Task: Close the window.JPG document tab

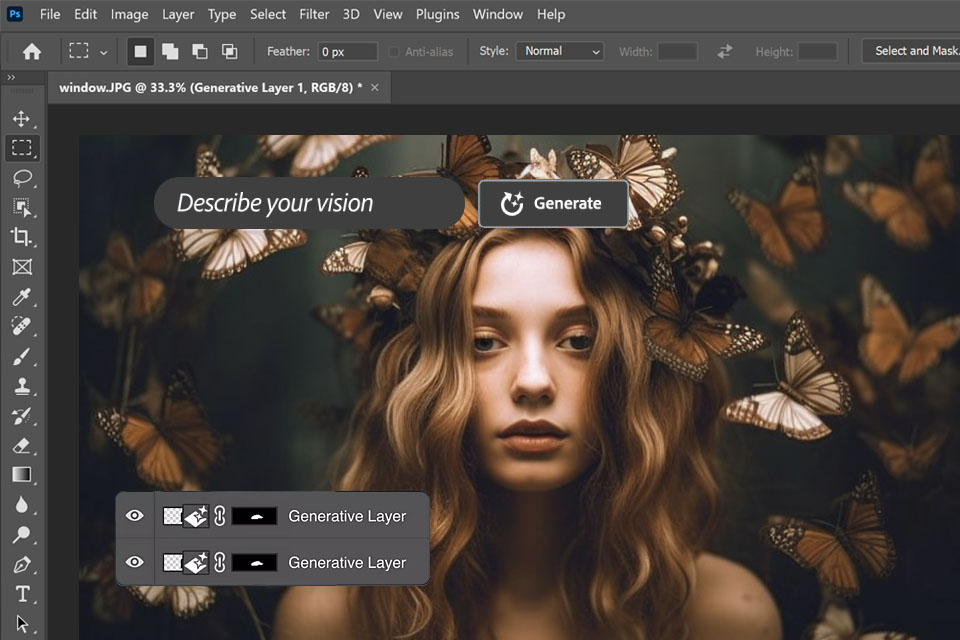Action: click(375, 88)
